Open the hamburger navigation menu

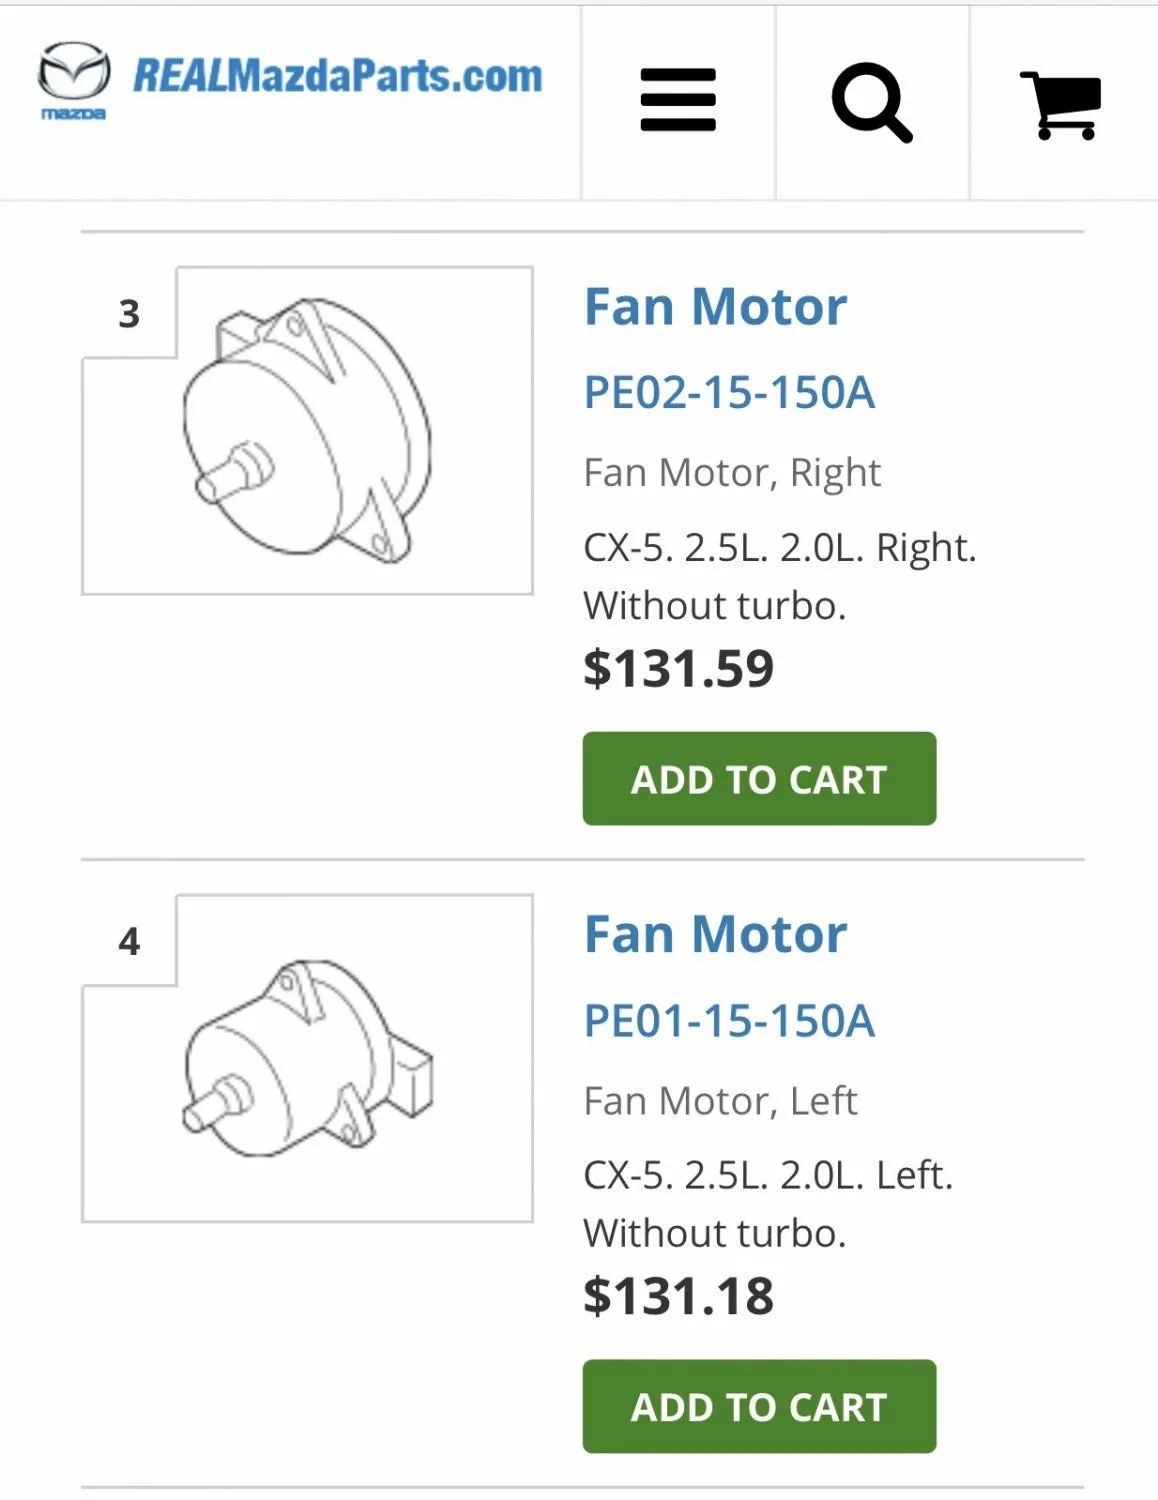pos(678,100)
